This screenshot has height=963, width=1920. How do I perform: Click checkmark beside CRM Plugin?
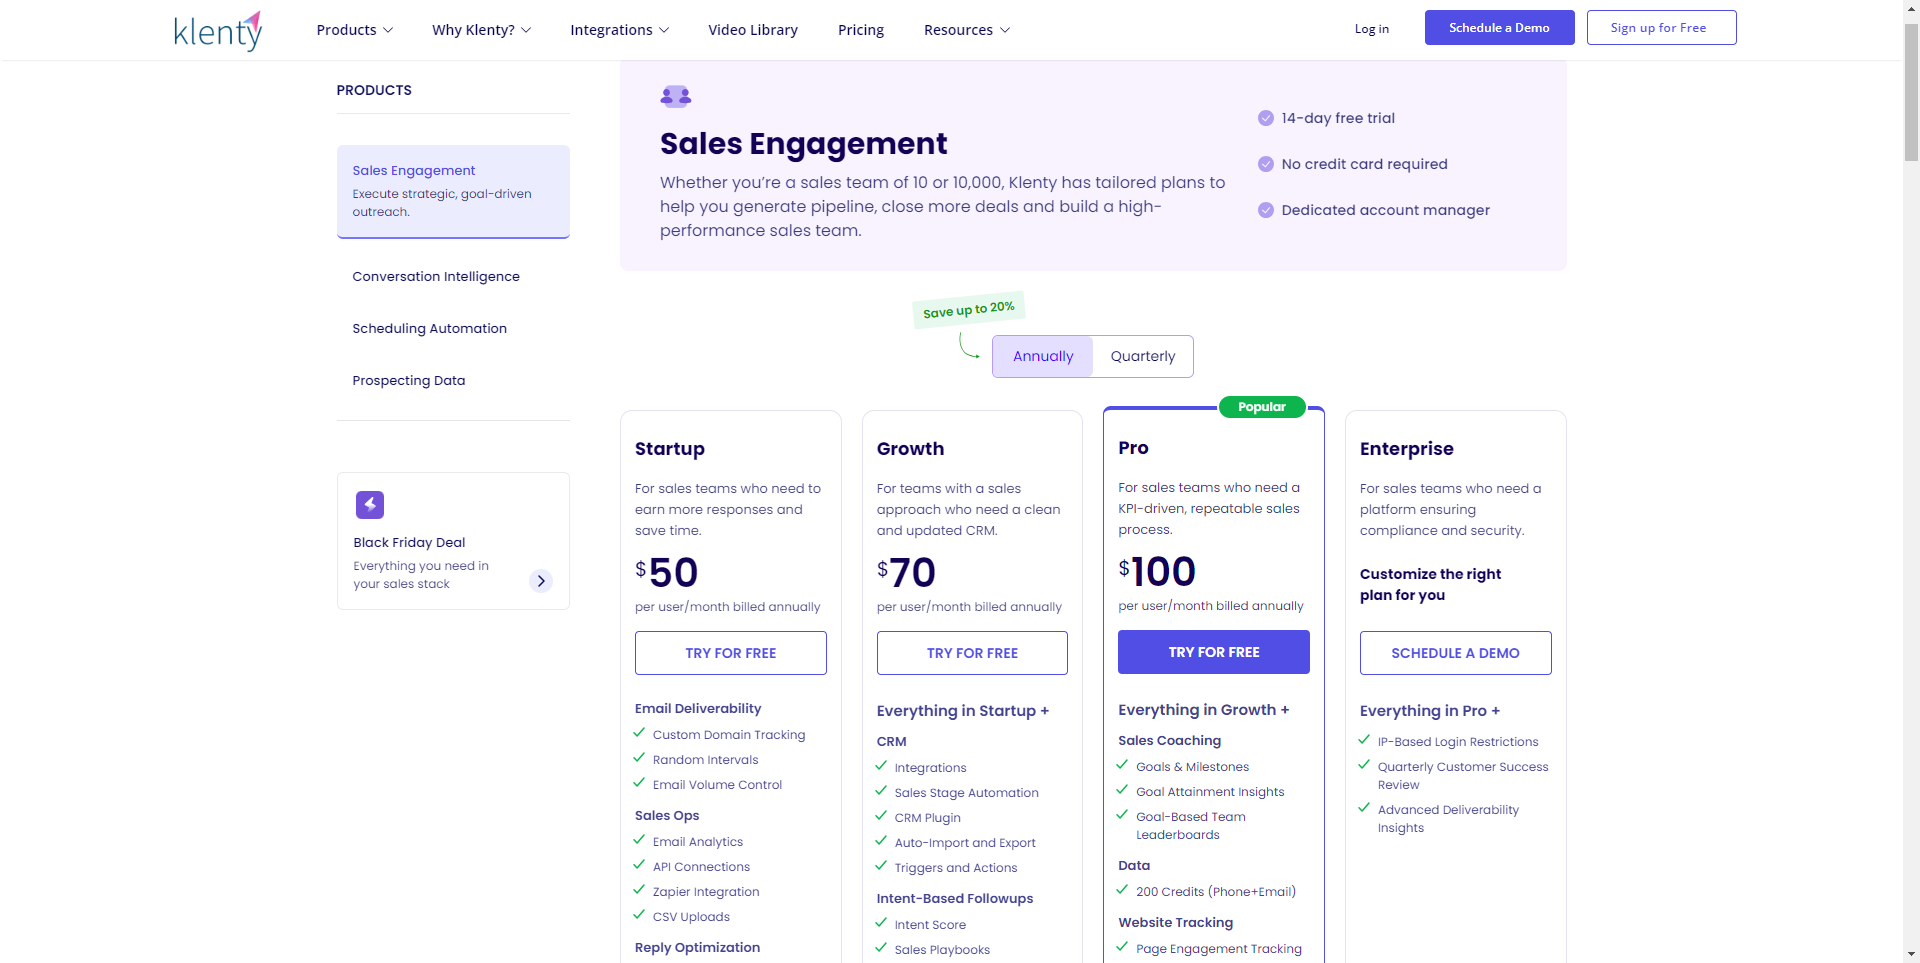click(x=881, y=816)
